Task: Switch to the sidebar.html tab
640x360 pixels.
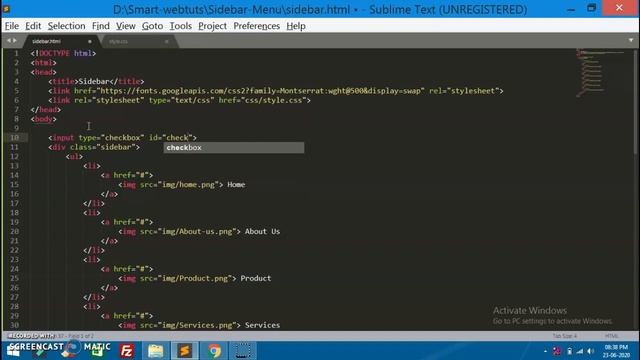Action: (x=60, y=41)
